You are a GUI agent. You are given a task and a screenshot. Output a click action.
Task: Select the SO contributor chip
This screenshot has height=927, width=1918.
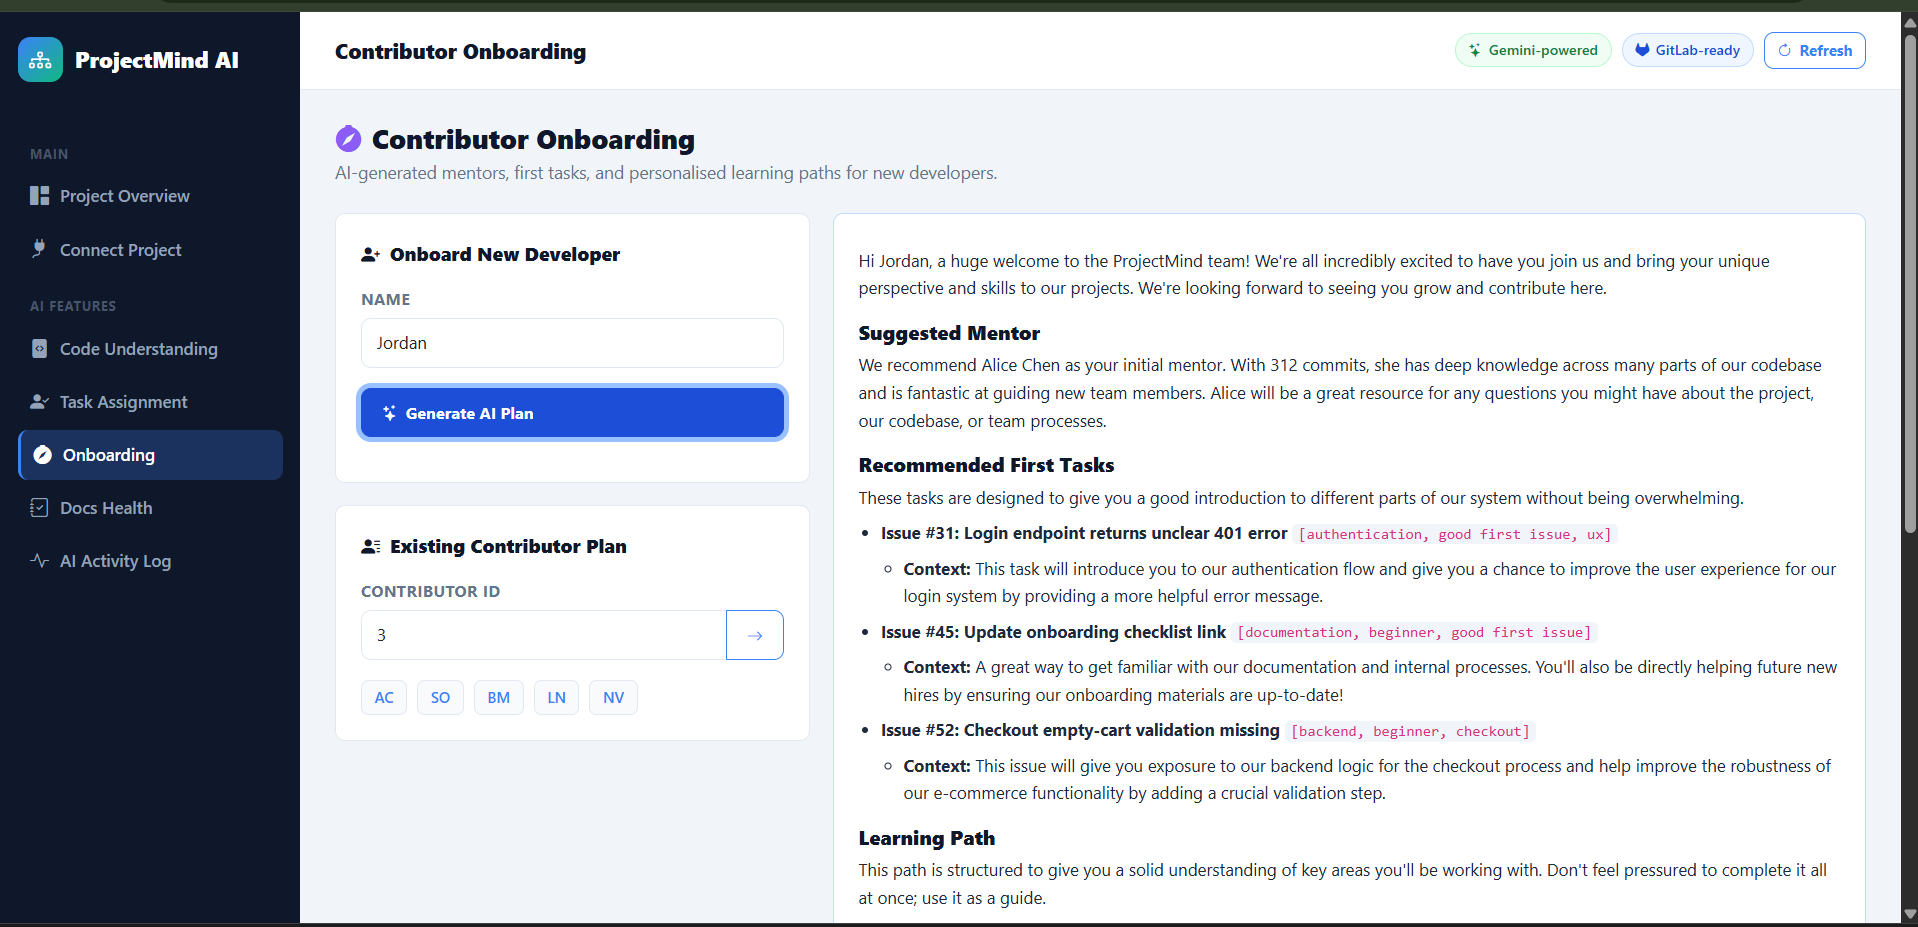point(440,698)
